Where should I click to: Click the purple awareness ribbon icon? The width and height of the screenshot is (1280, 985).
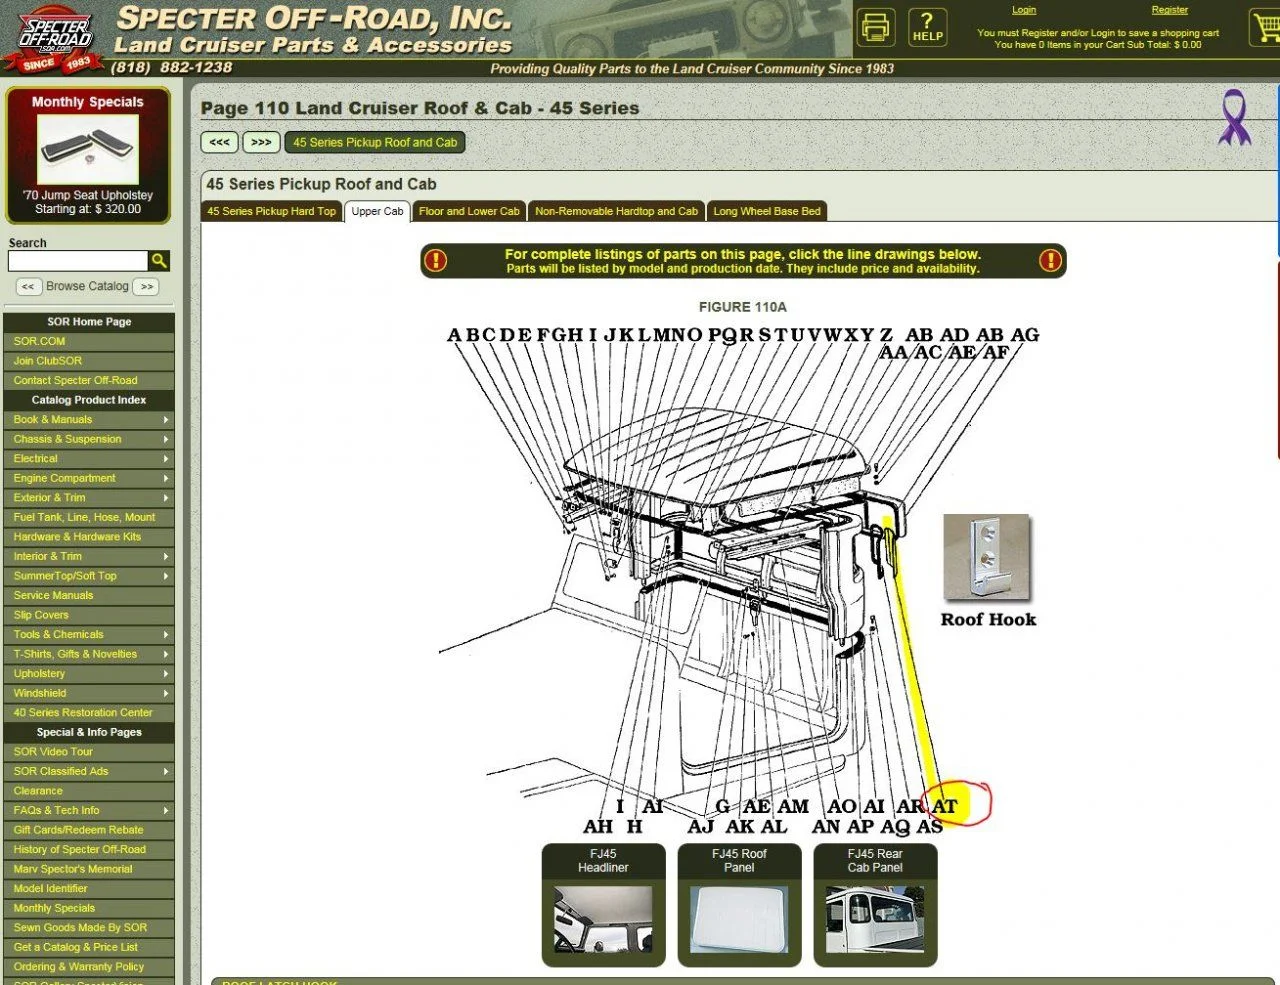pos(1235,118)
